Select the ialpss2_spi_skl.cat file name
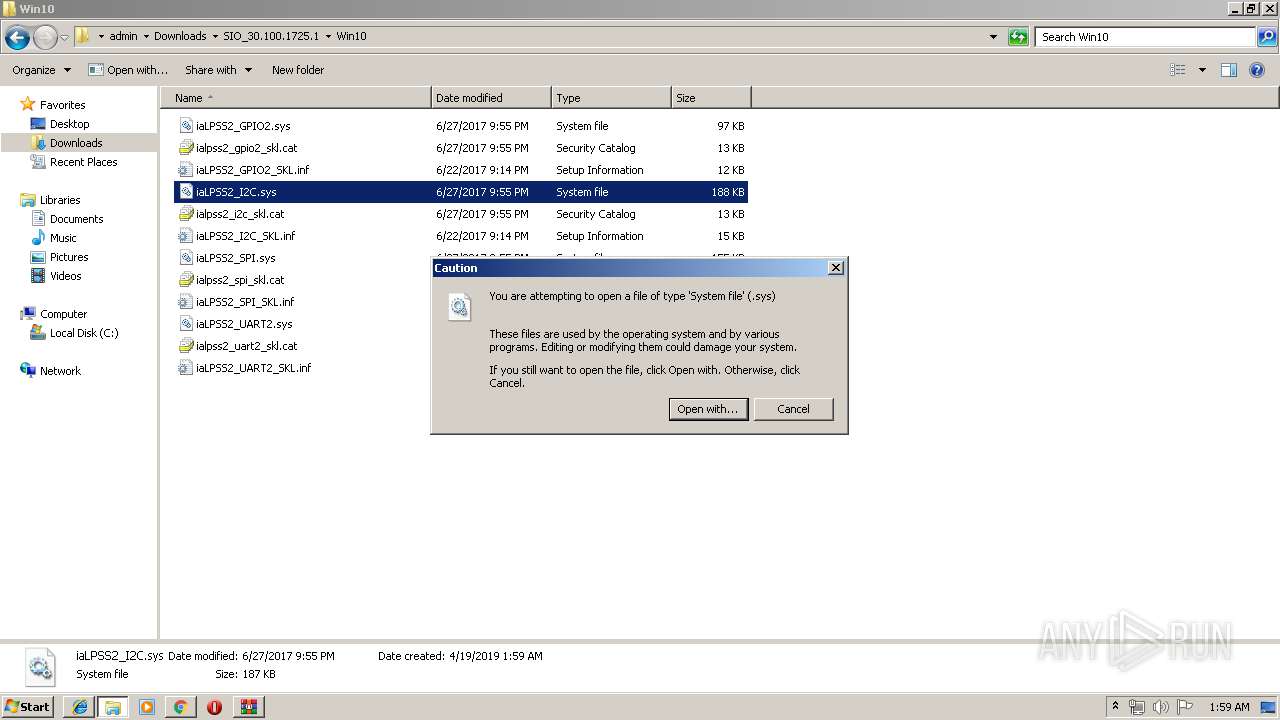1280x720 pixels. (240, 280)
